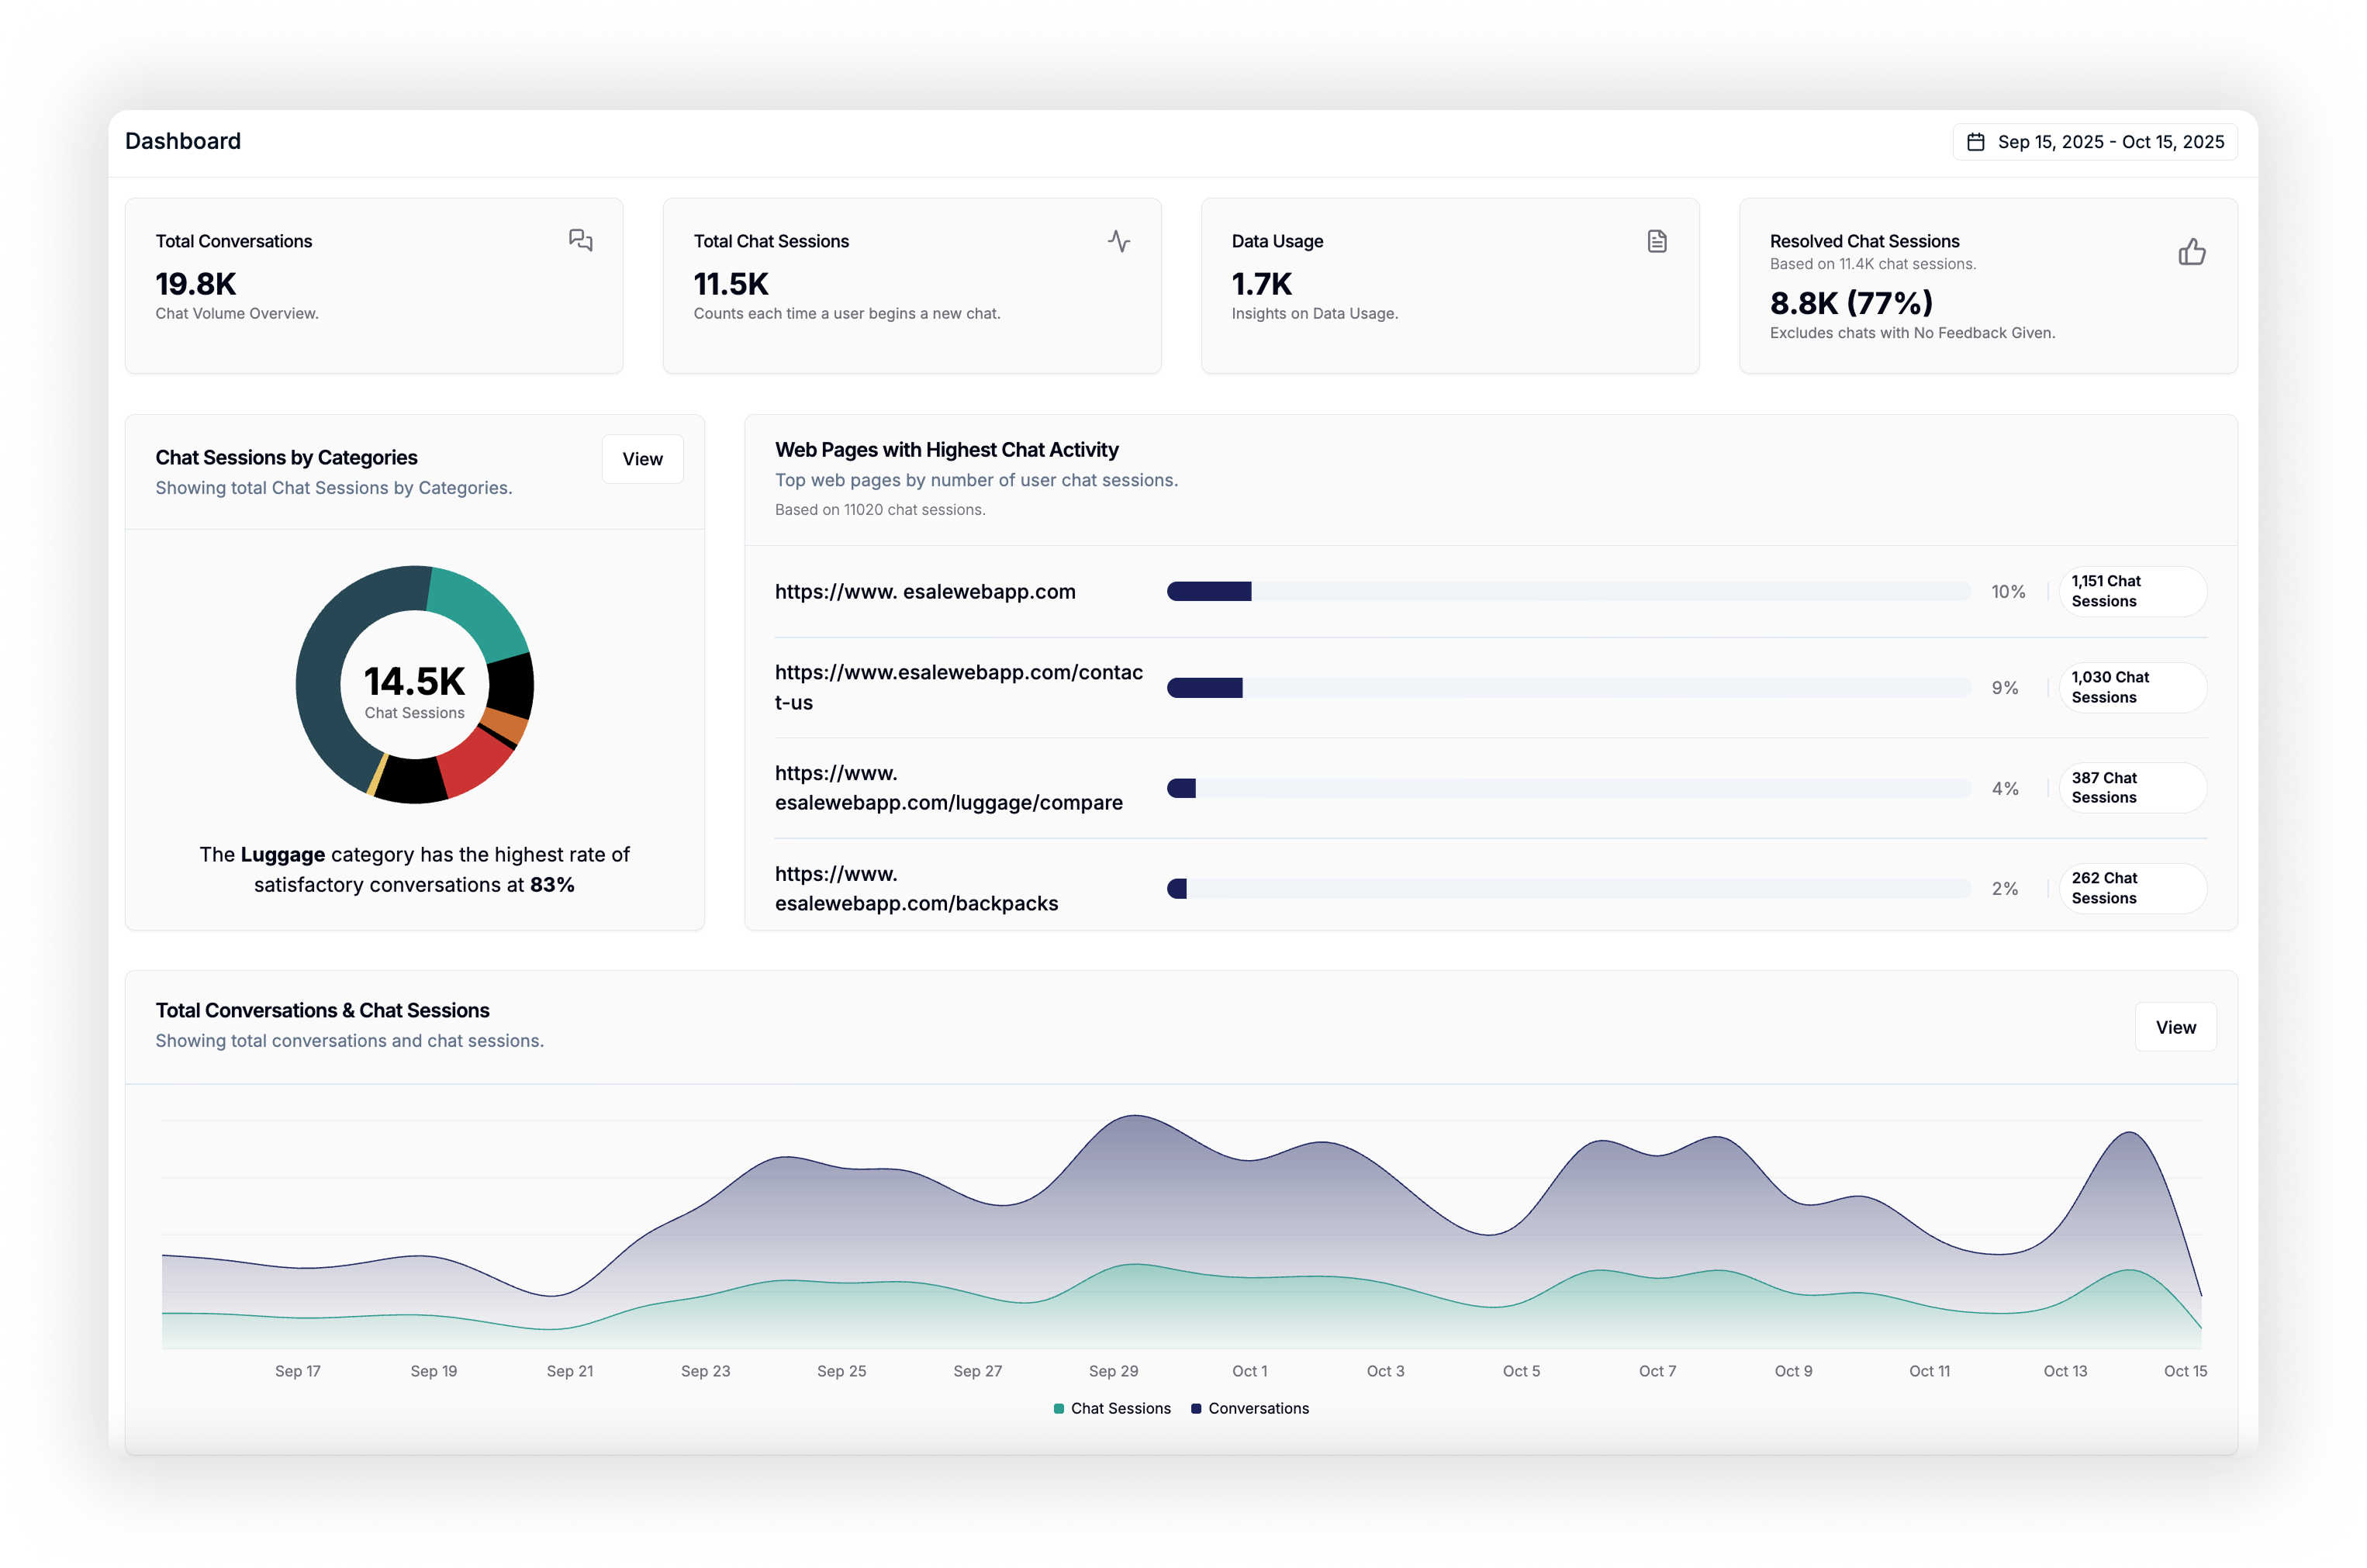
Task: Click the 9% progress bar for contact-us
Action: (1569, 688)
